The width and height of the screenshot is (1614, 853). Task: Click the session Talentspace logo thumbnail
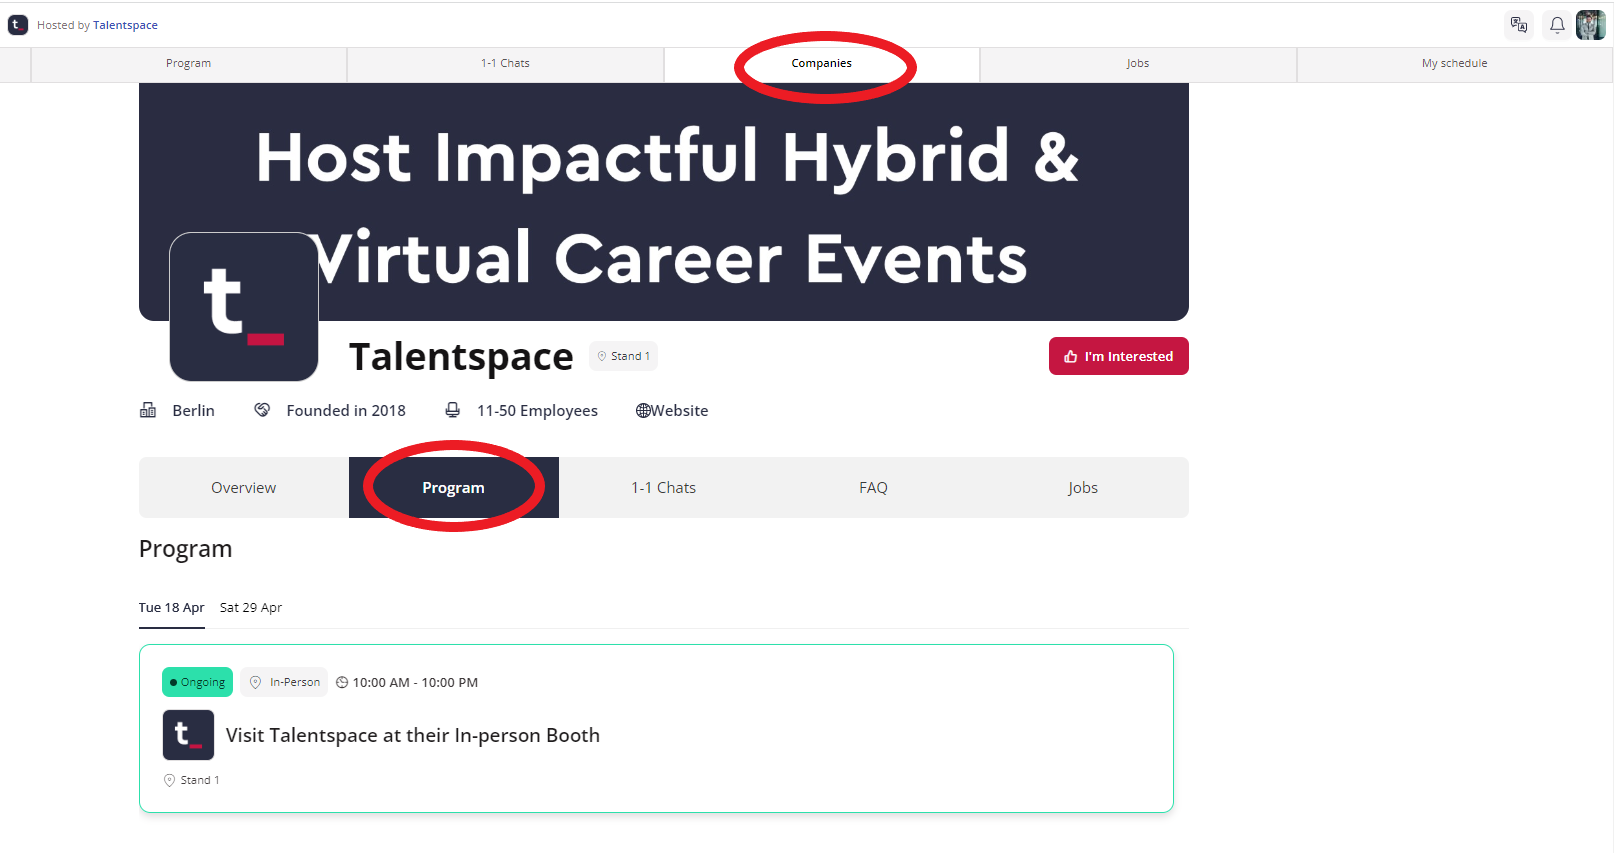189,735
